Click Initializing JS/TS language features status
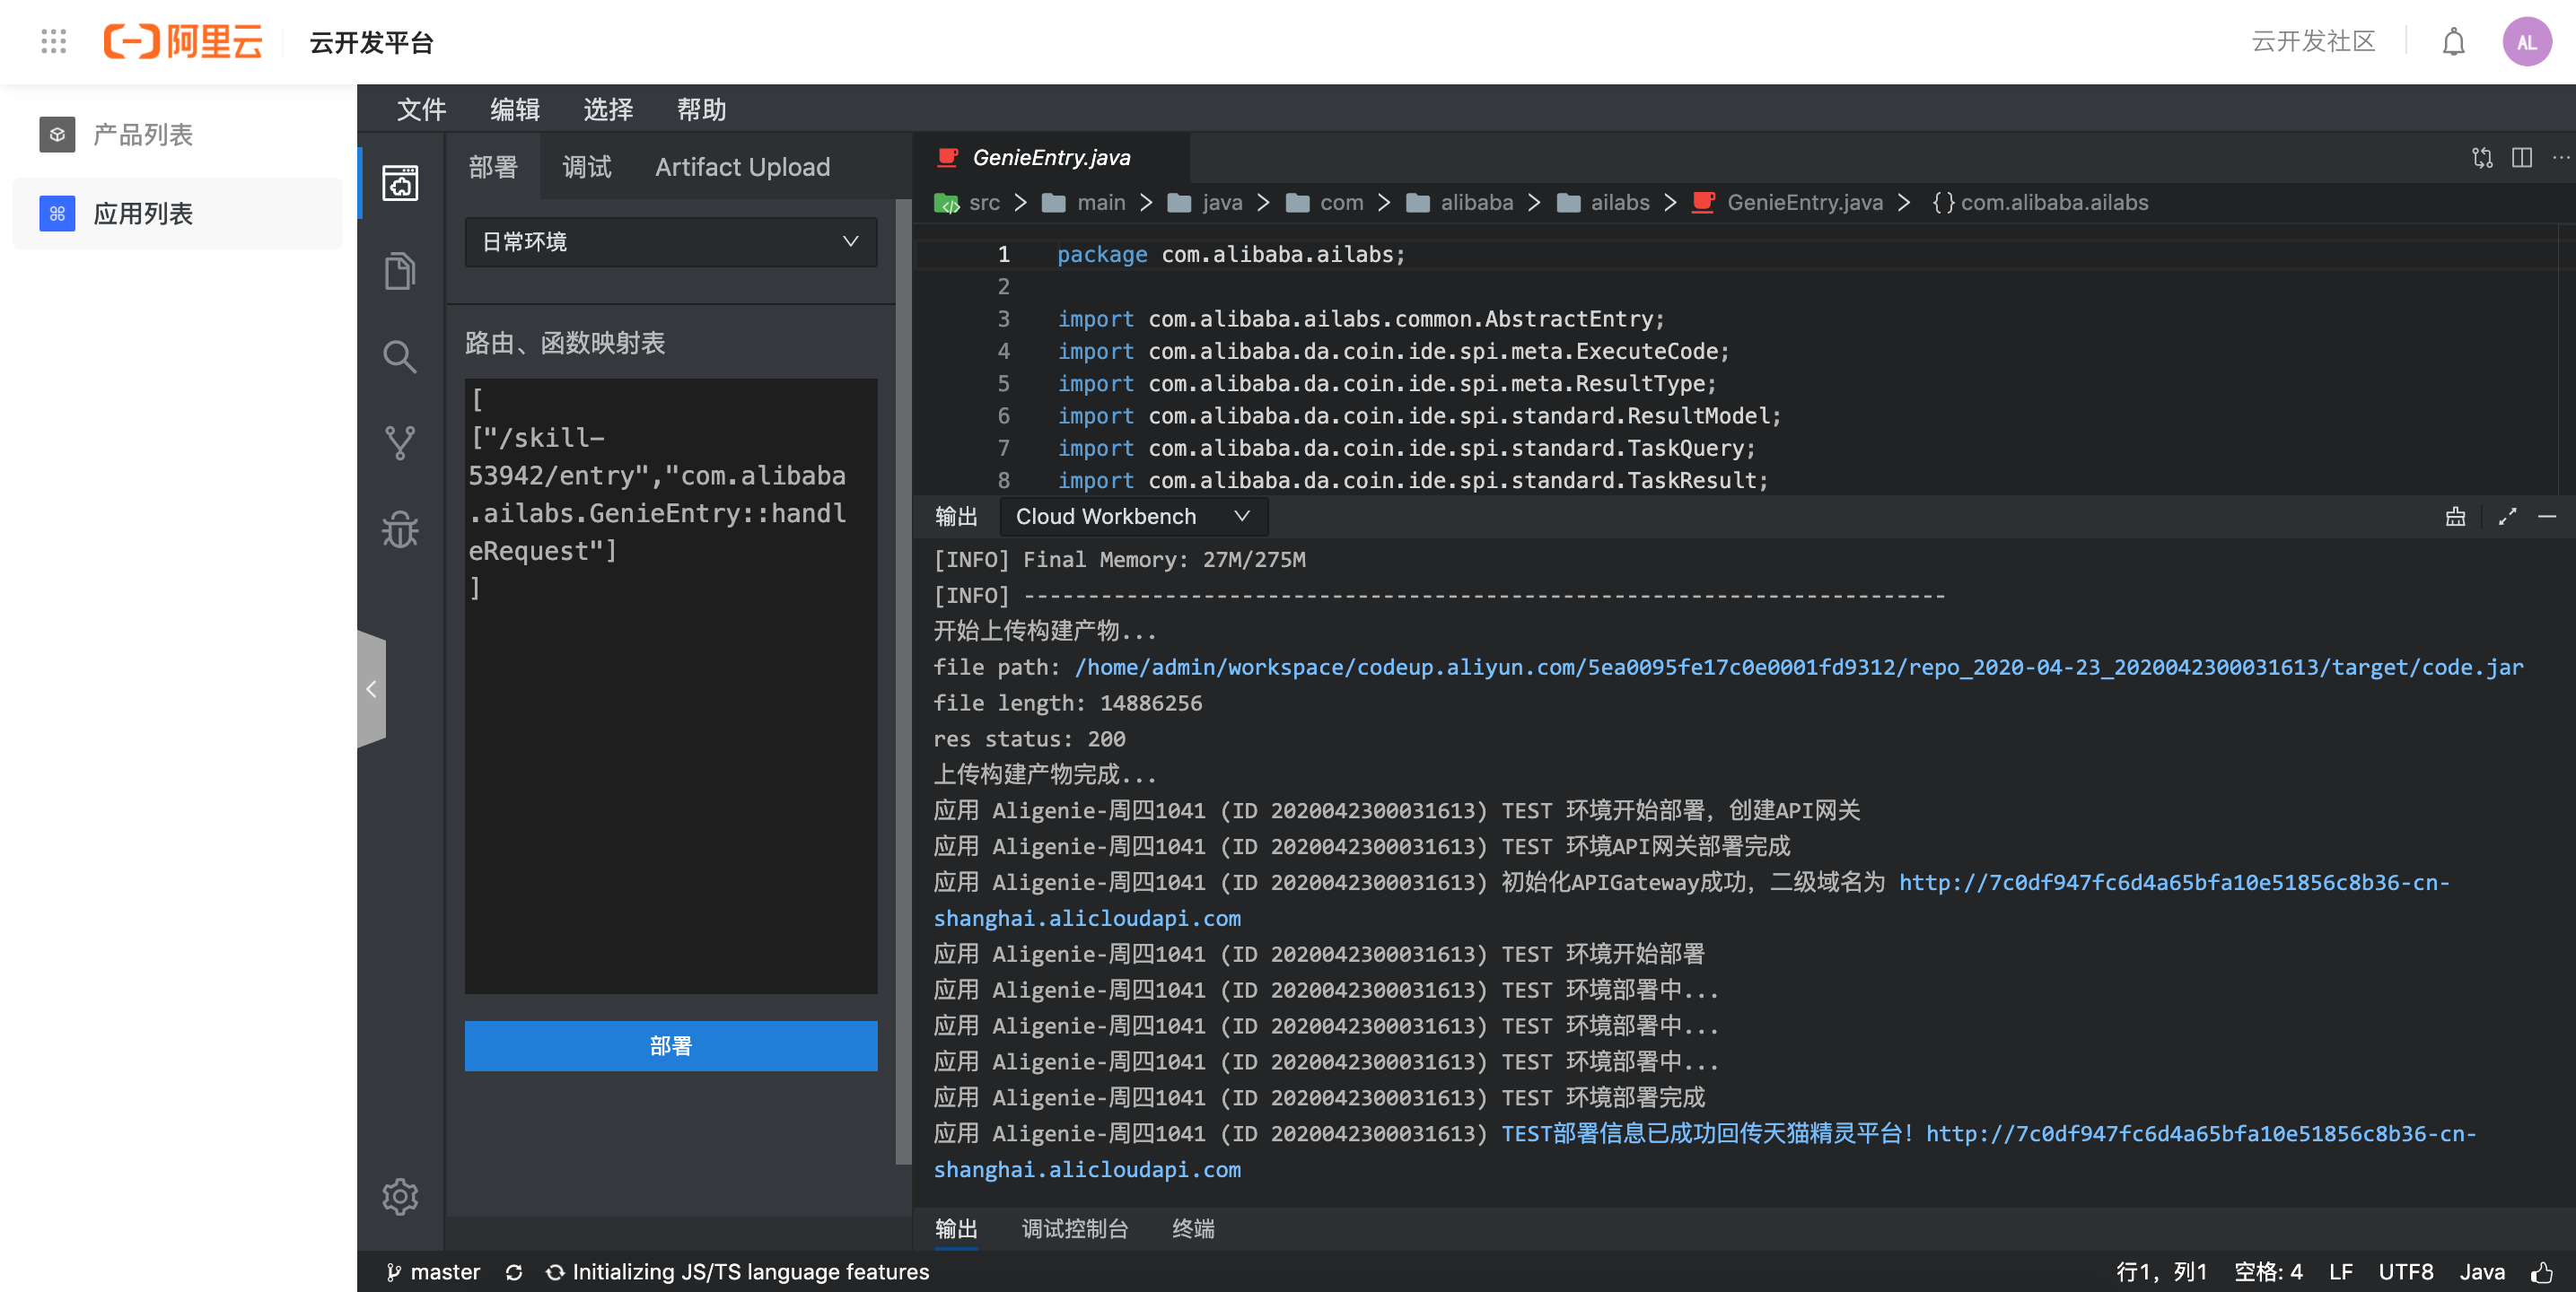 tap(738, 1272)
